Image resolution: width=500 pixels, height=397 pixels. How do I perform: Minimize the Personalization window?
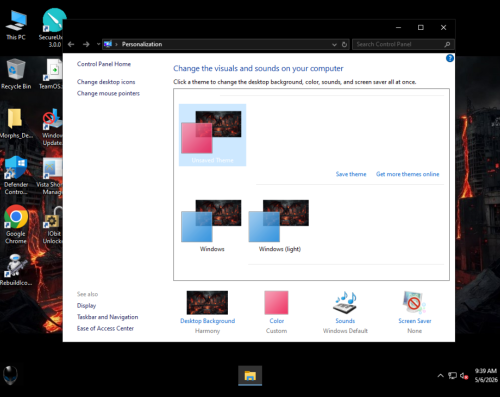(398, 27)
